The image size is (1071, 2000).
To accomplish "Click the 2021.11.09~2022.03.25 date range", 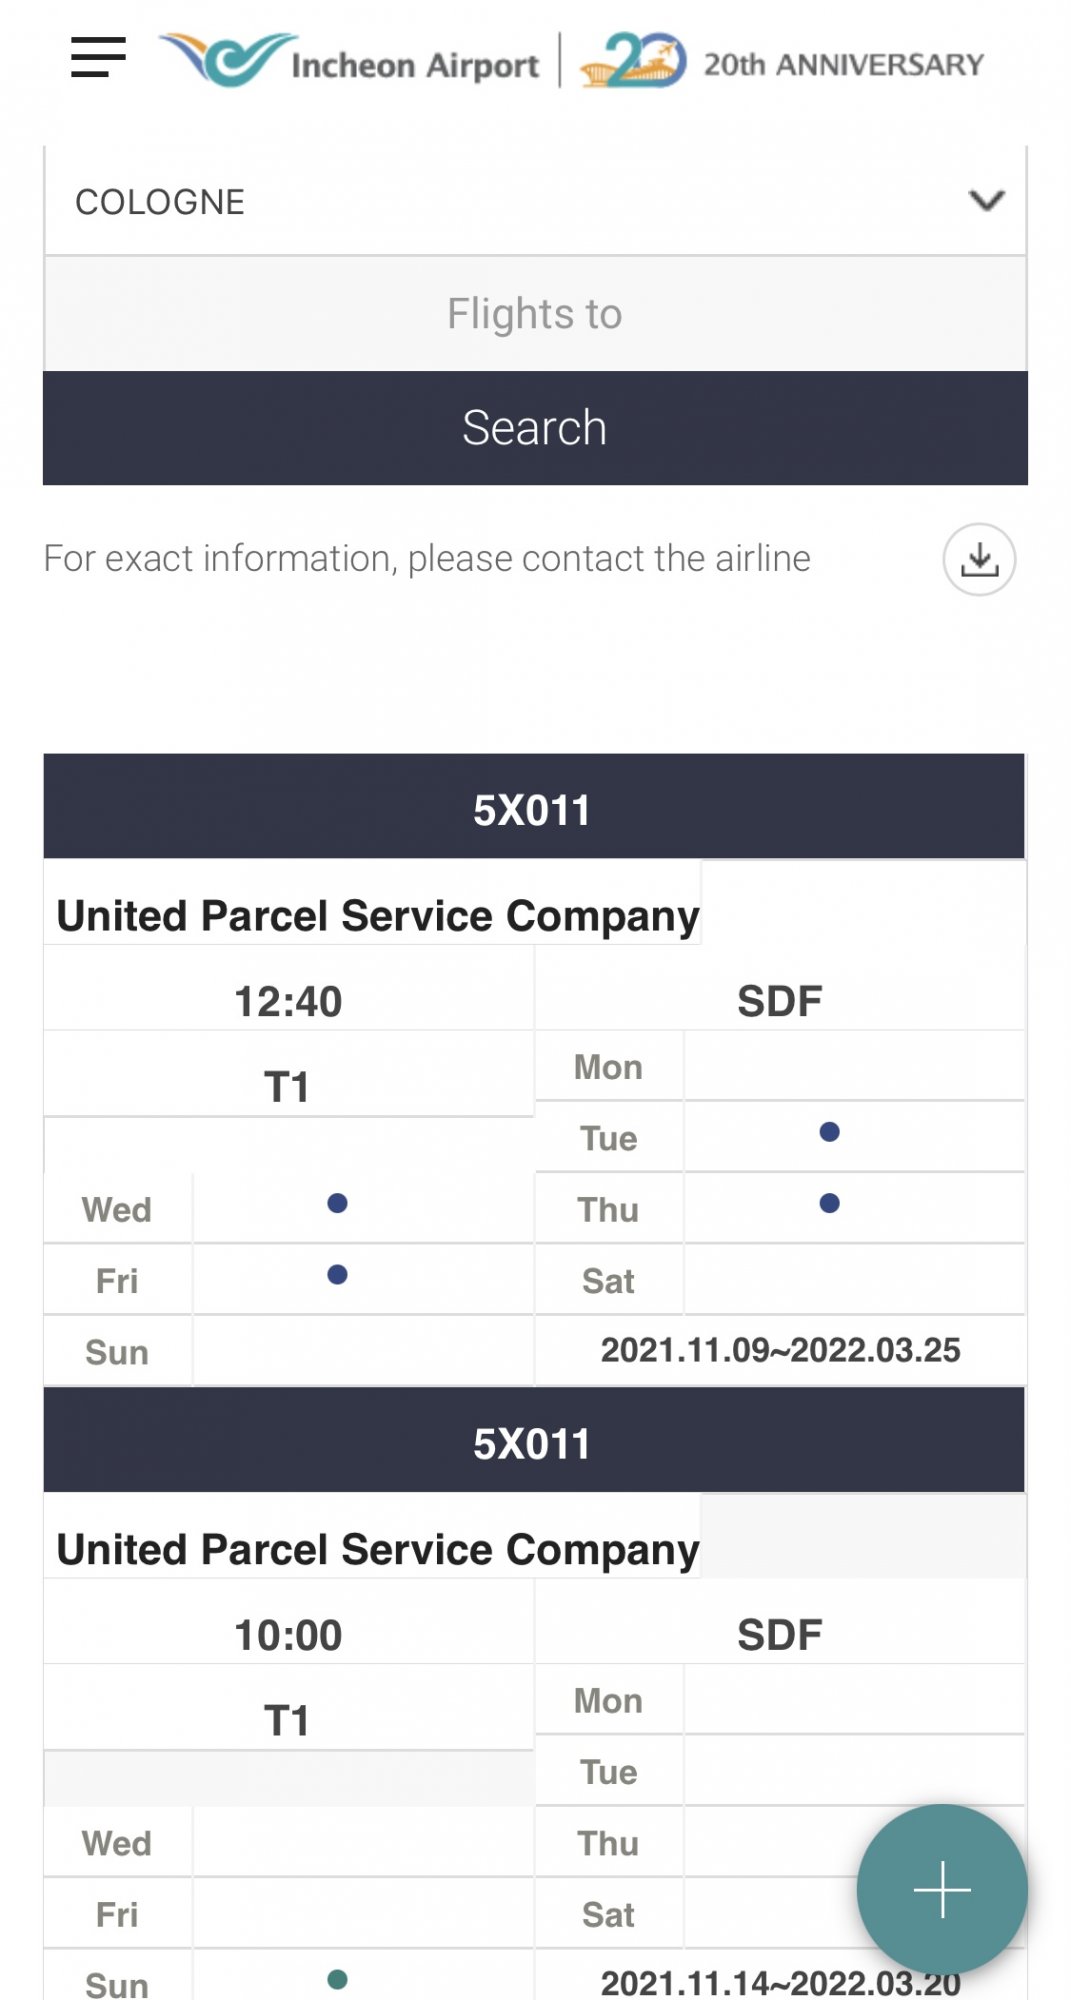I will [x=780, y=1350].
